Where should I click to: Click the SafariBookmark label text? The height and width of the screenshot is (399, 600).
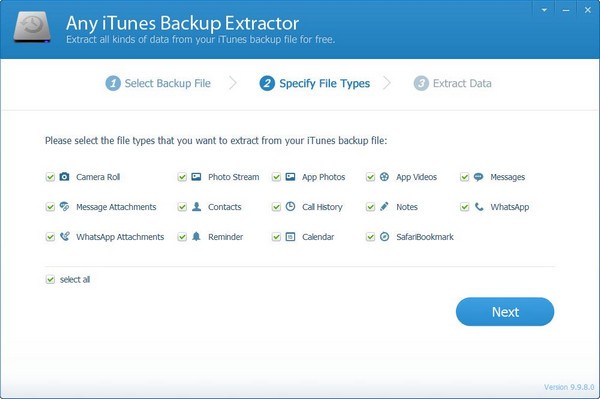[425, 237]
